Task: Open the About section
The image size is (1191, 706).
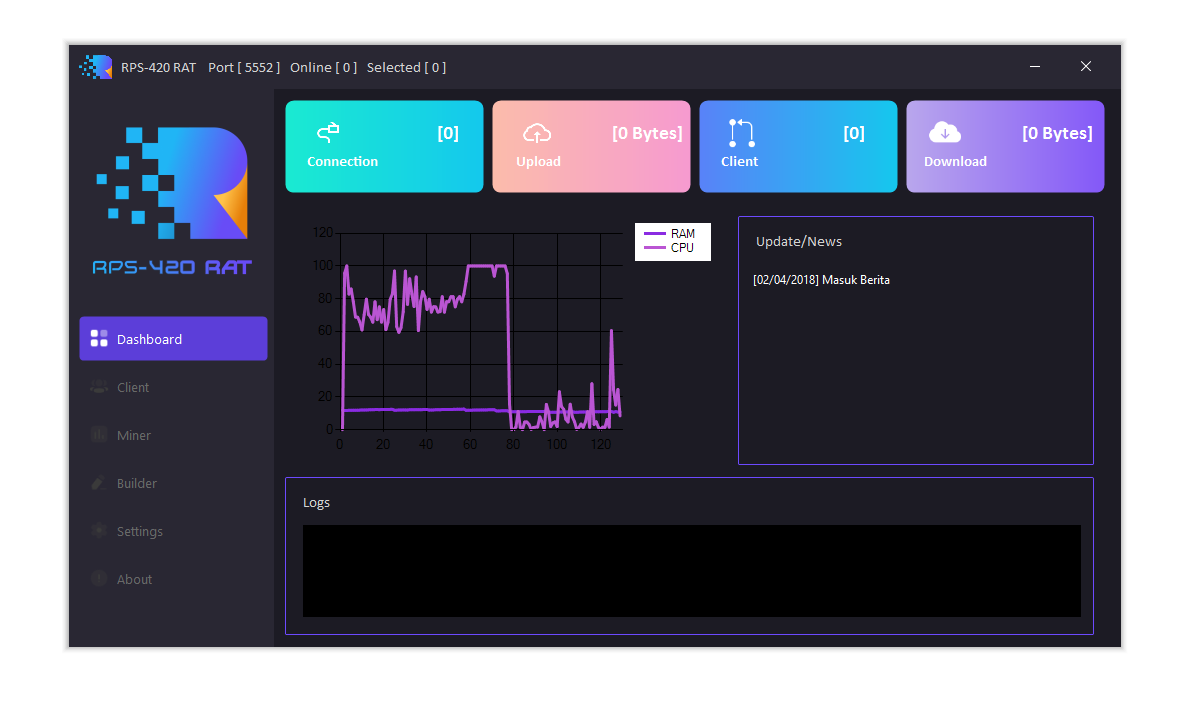Action: [134, 579]
